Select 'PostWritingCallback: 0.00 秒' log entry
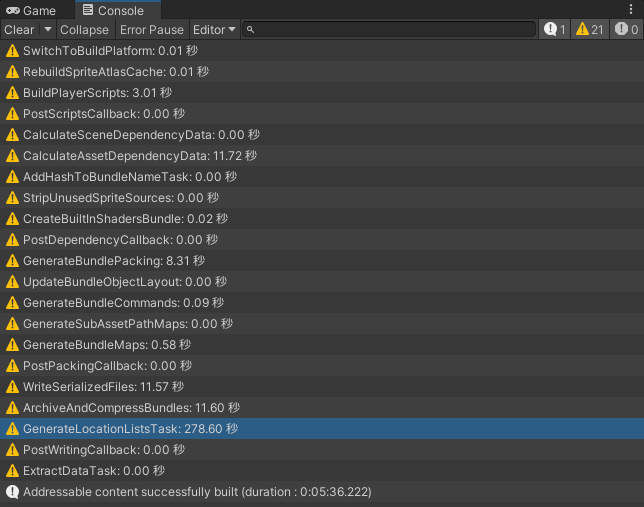 click(322, 450)
